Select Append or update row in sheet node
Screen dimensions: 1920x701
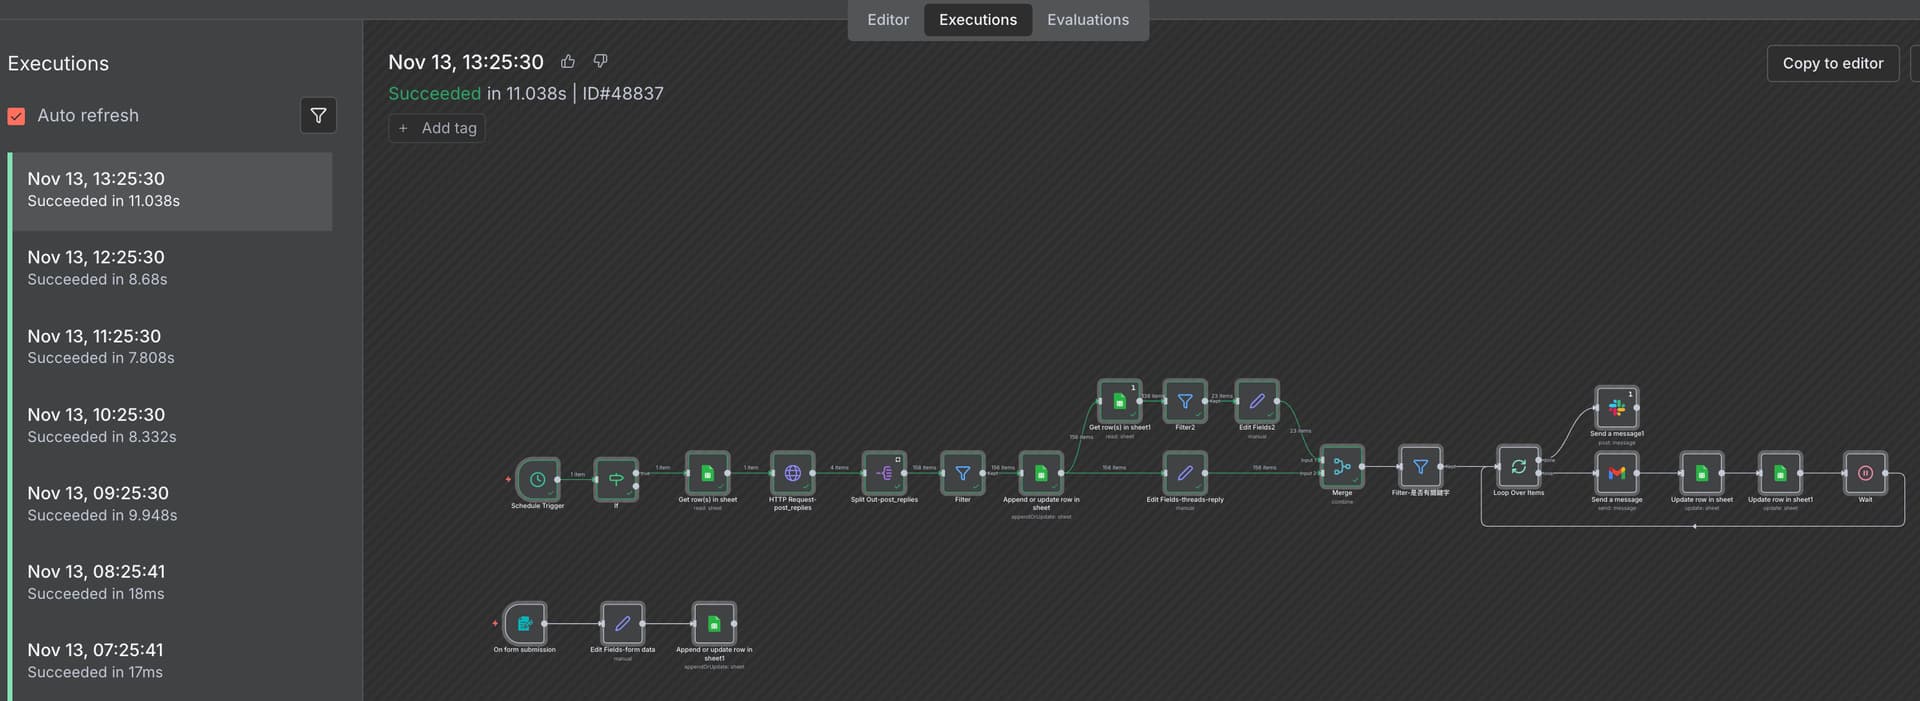1041,473
